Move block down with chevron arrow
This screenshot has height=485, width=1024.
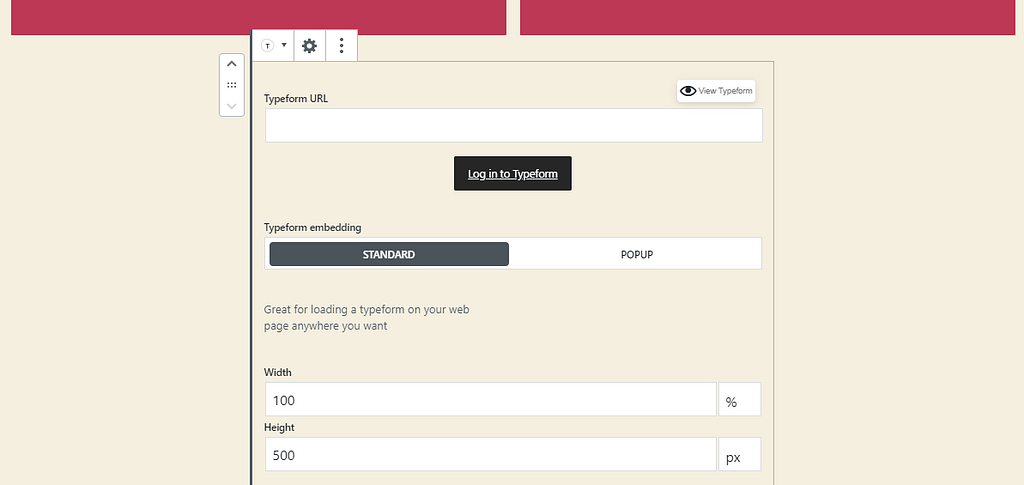(232, 105)
